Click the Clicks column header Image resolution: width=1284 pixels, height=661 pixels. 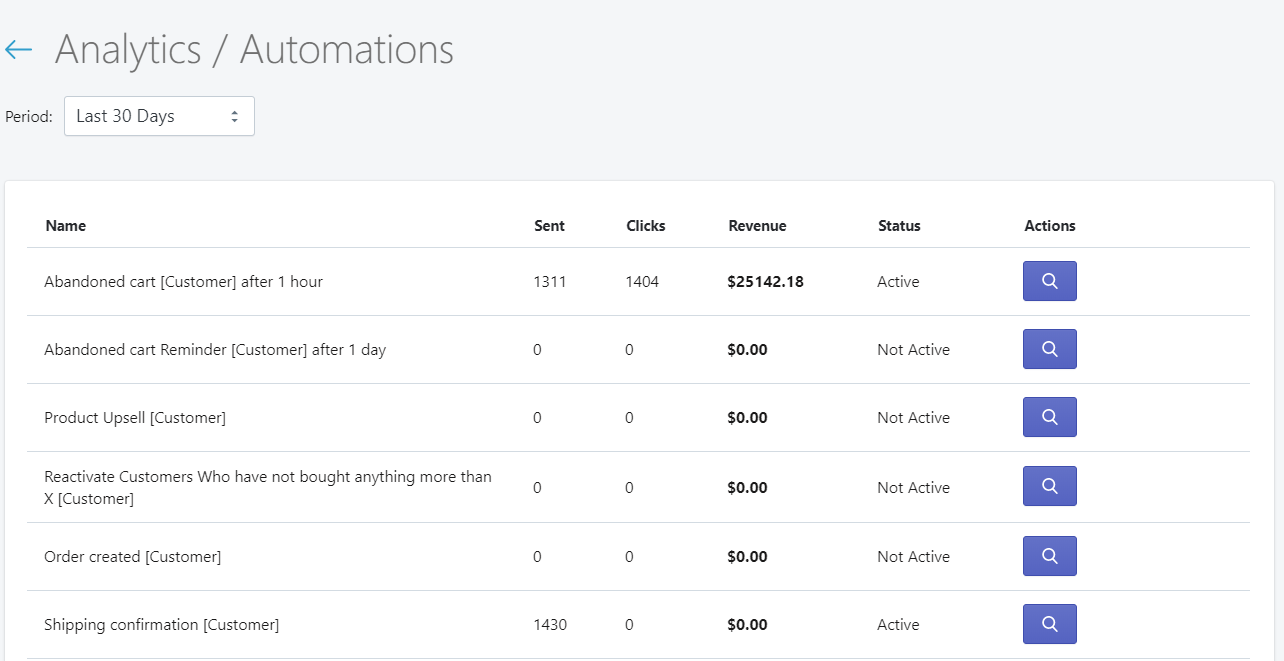pyautogui.click(x=646, y=226)
